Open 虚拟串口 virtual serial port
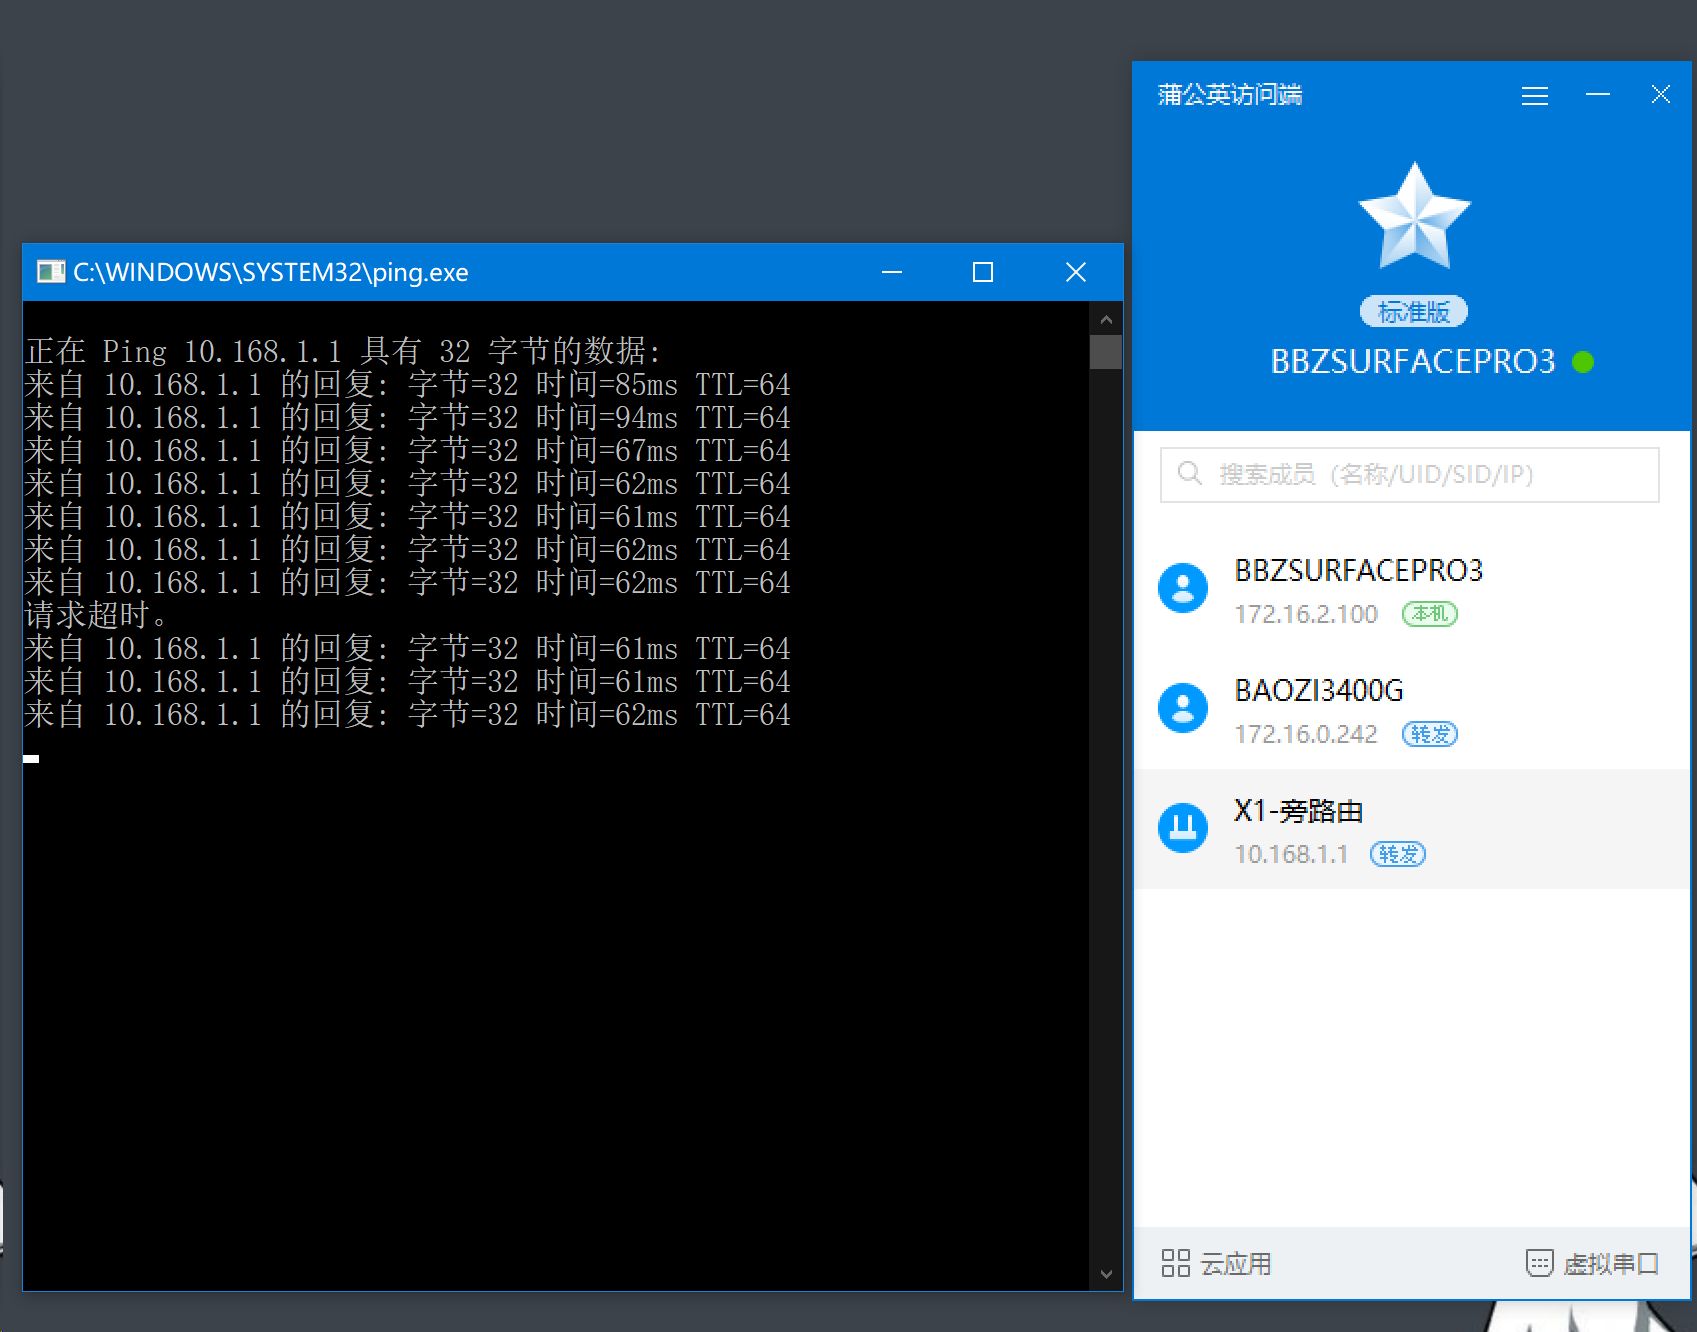 pyautogui.click(x=1592, y=1264)
